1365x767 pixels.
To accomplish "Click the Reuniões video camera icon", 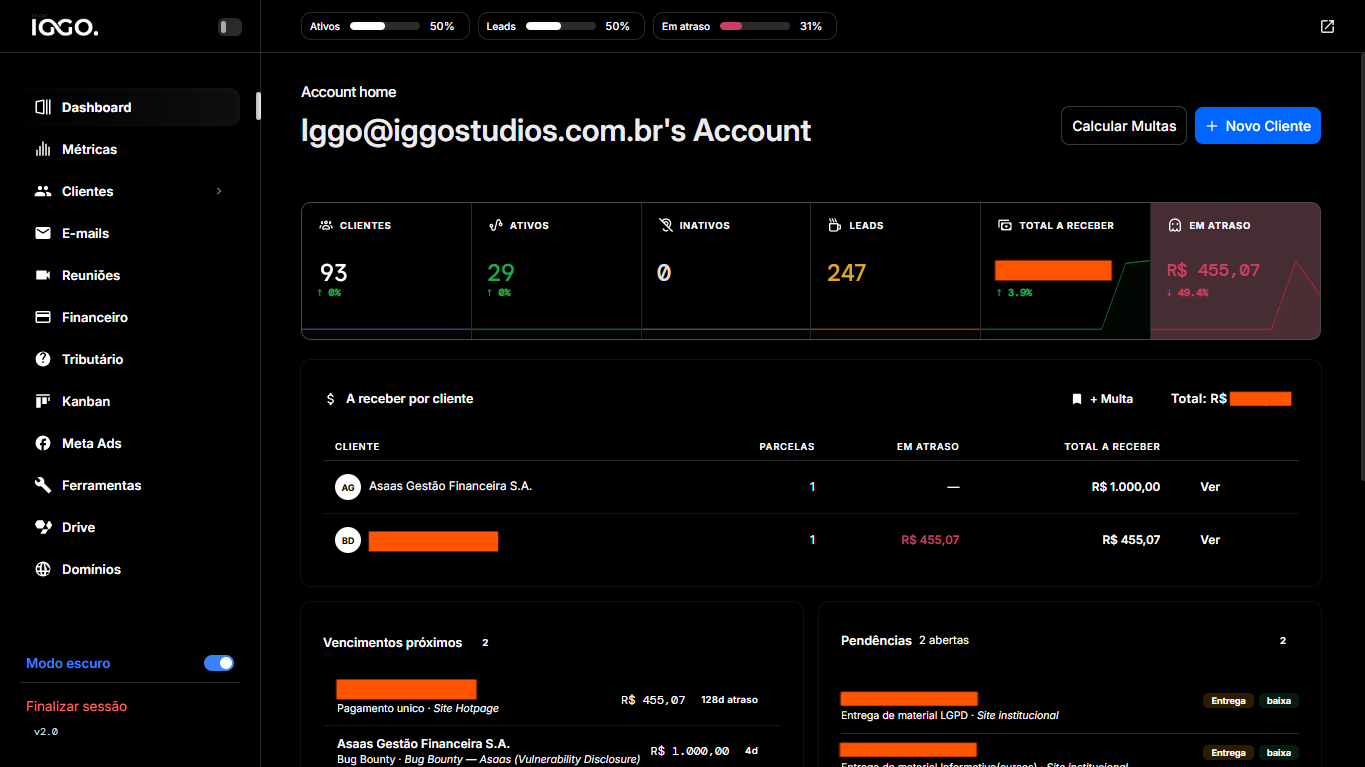I will tap(43, 275).
